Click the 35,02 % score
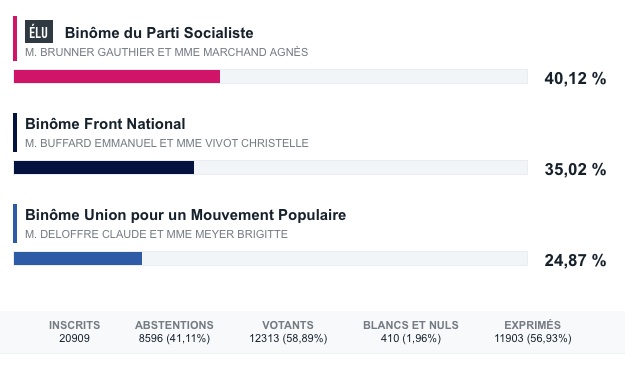Image resolution: width=625 pixels, height=366 pixels. pyautogui.click(x=575, y=169)
